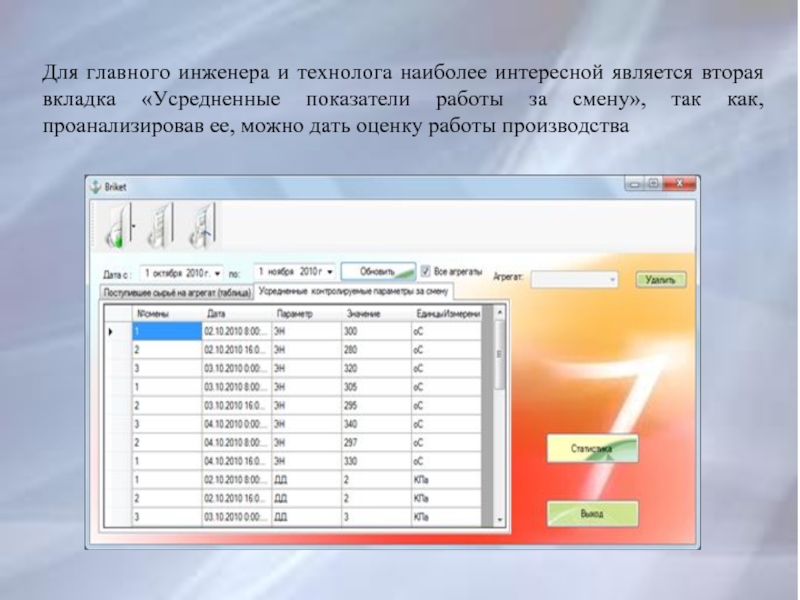Open the "по" end date picker dropdown
This screenshot has width=800, height=600.
point(330,272)
